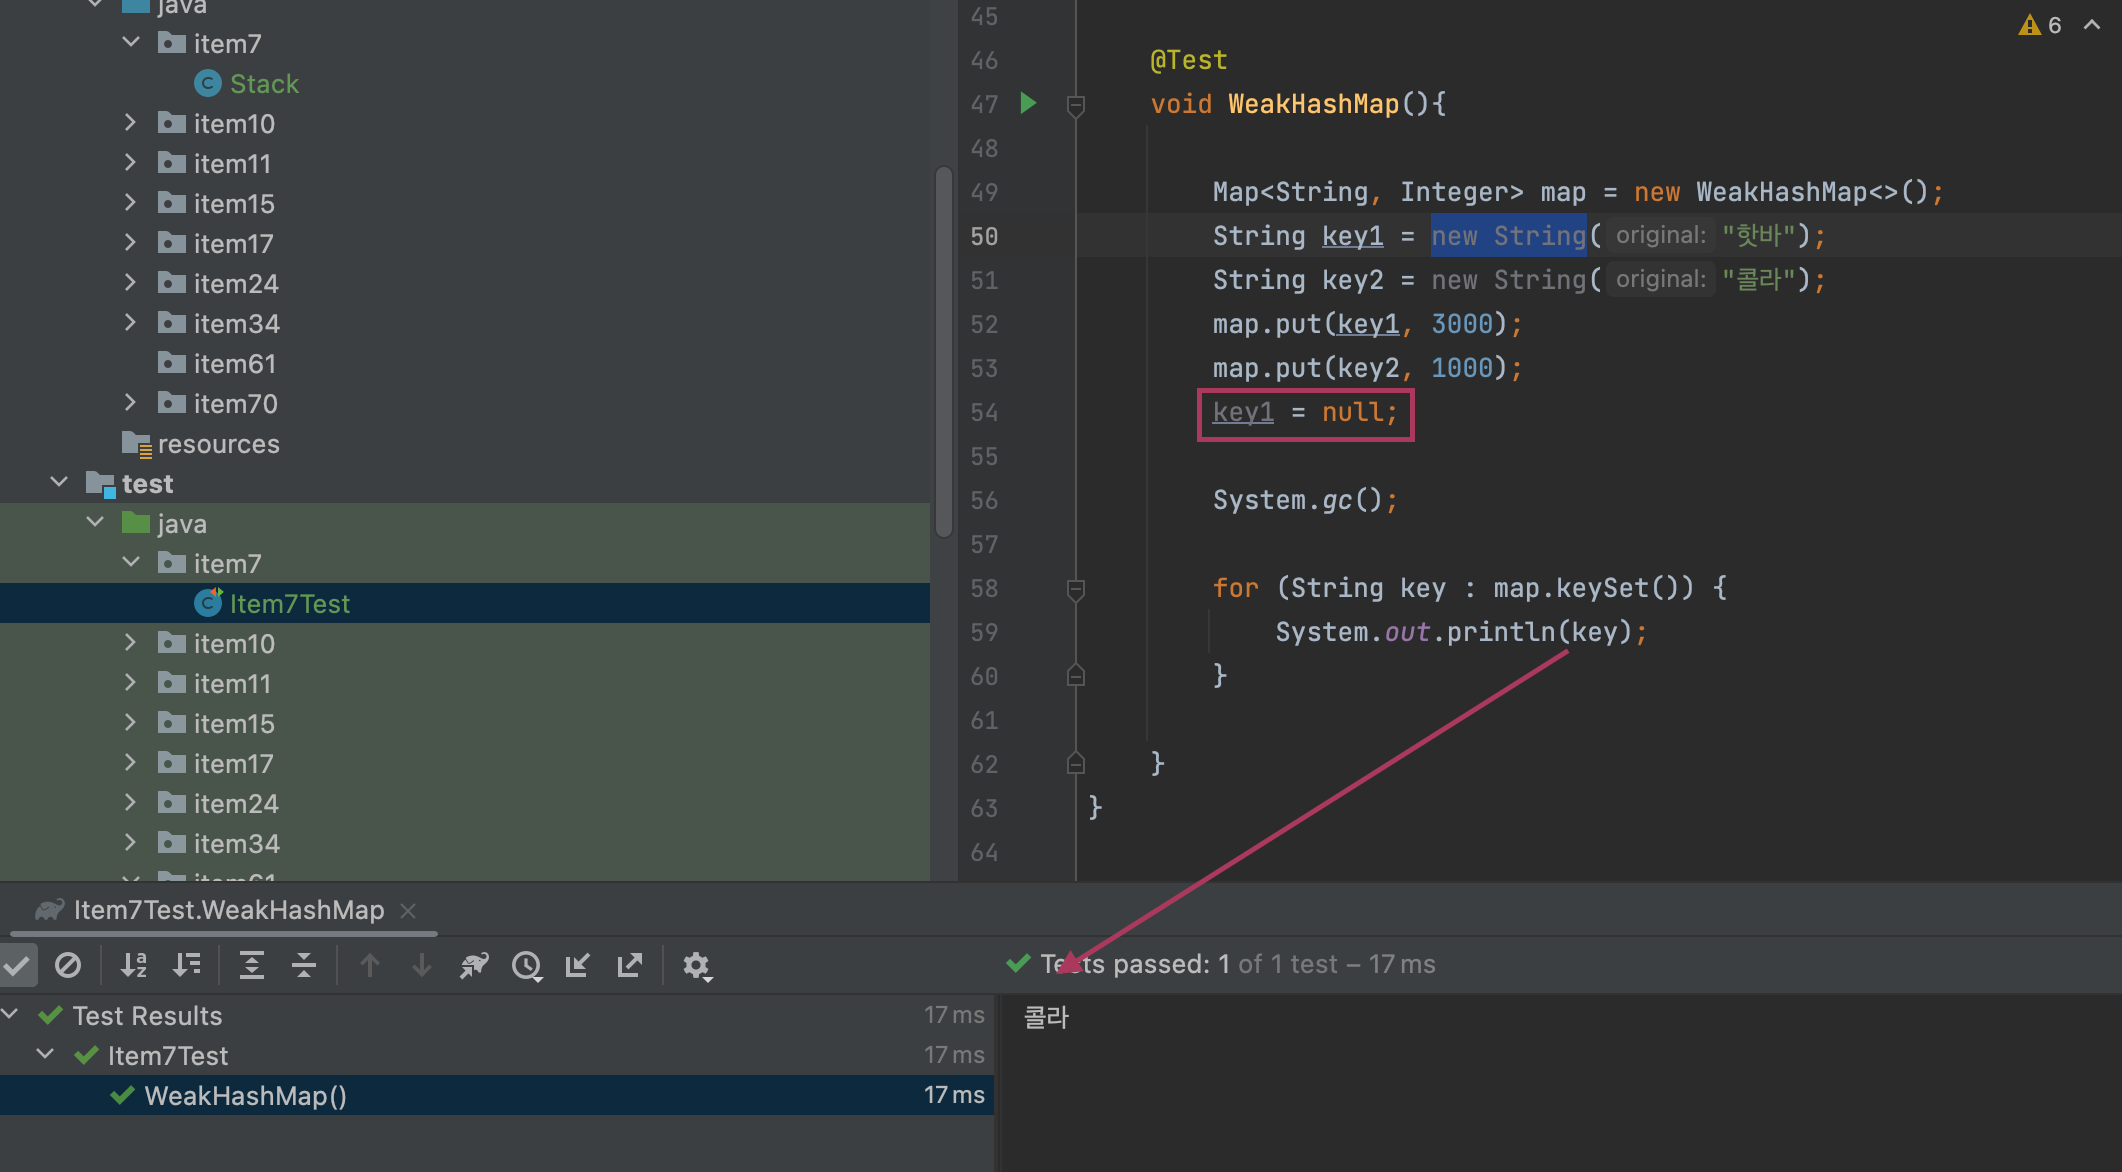2122x1172 pixels.
Task: Collapse java folder under test
Action: pos(96,523)
